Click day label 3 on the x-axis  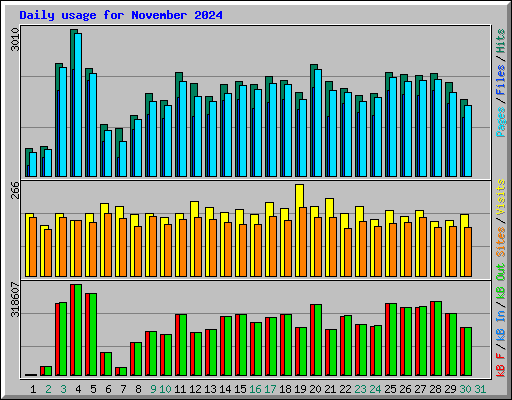(63, 389)
